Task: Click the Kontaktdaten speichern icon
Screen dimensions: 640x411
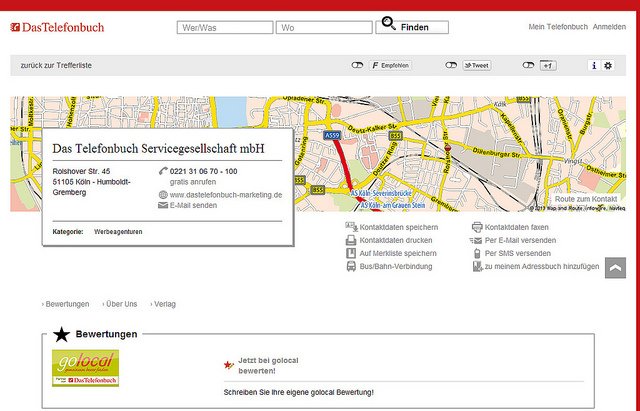Action: click(351, 227)
